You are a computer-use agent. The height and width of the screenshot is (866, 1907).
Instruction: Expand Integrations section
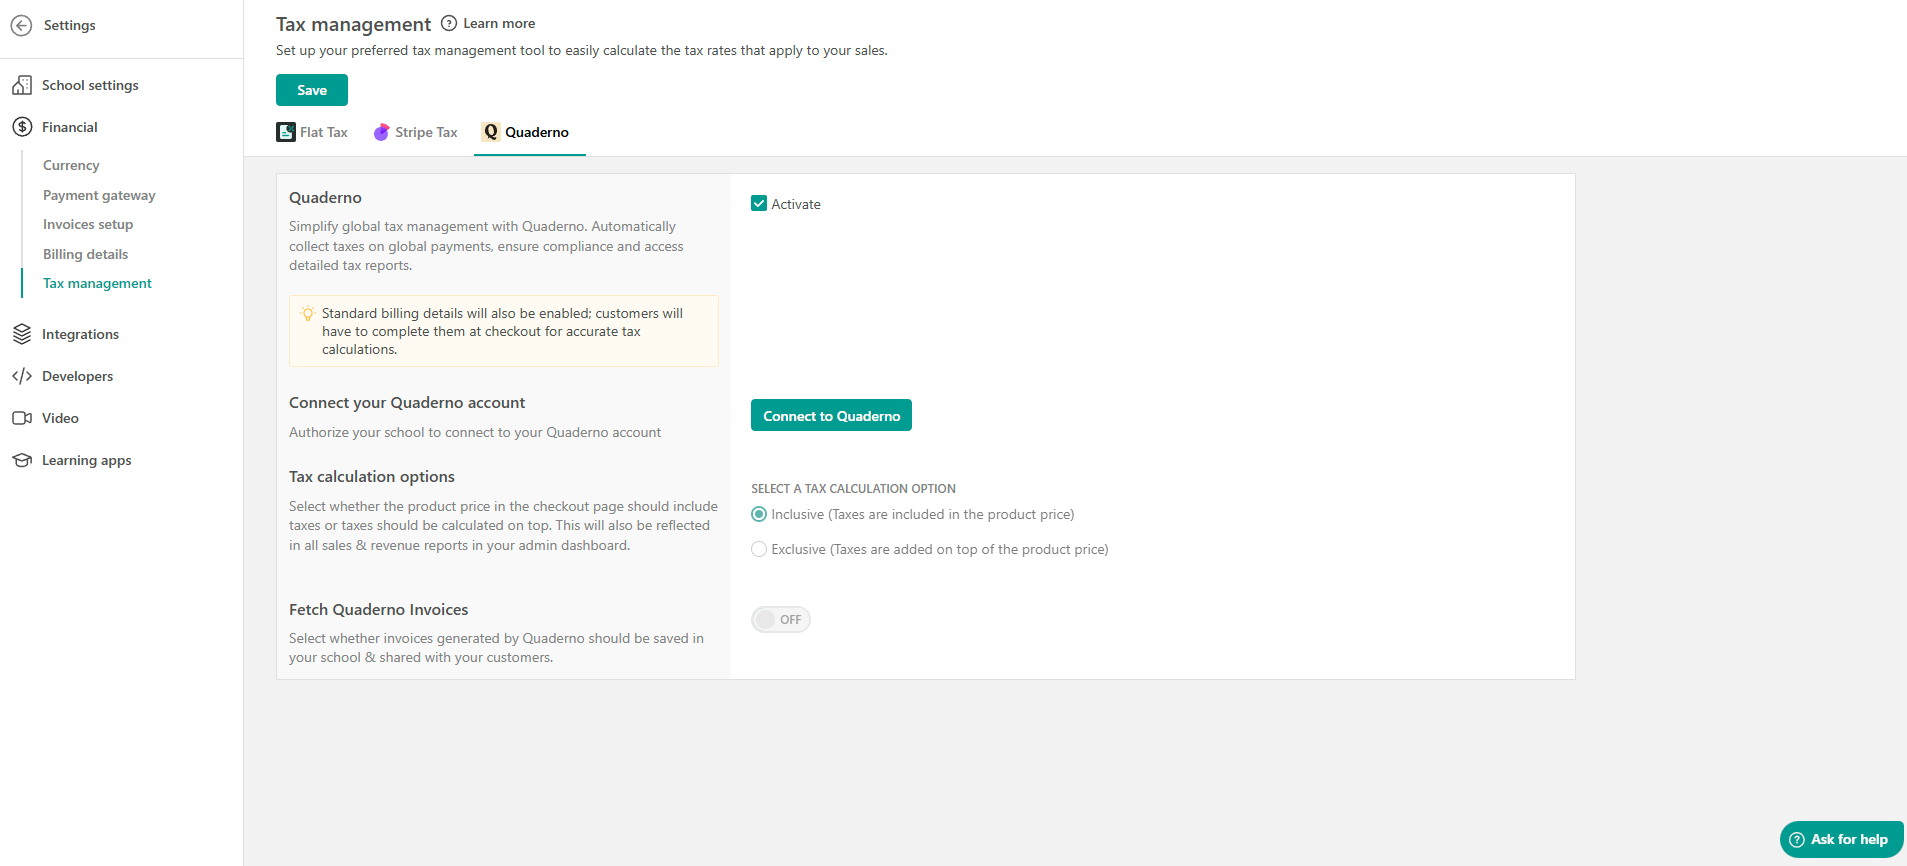pyautogui.click(x=80, y=334)
